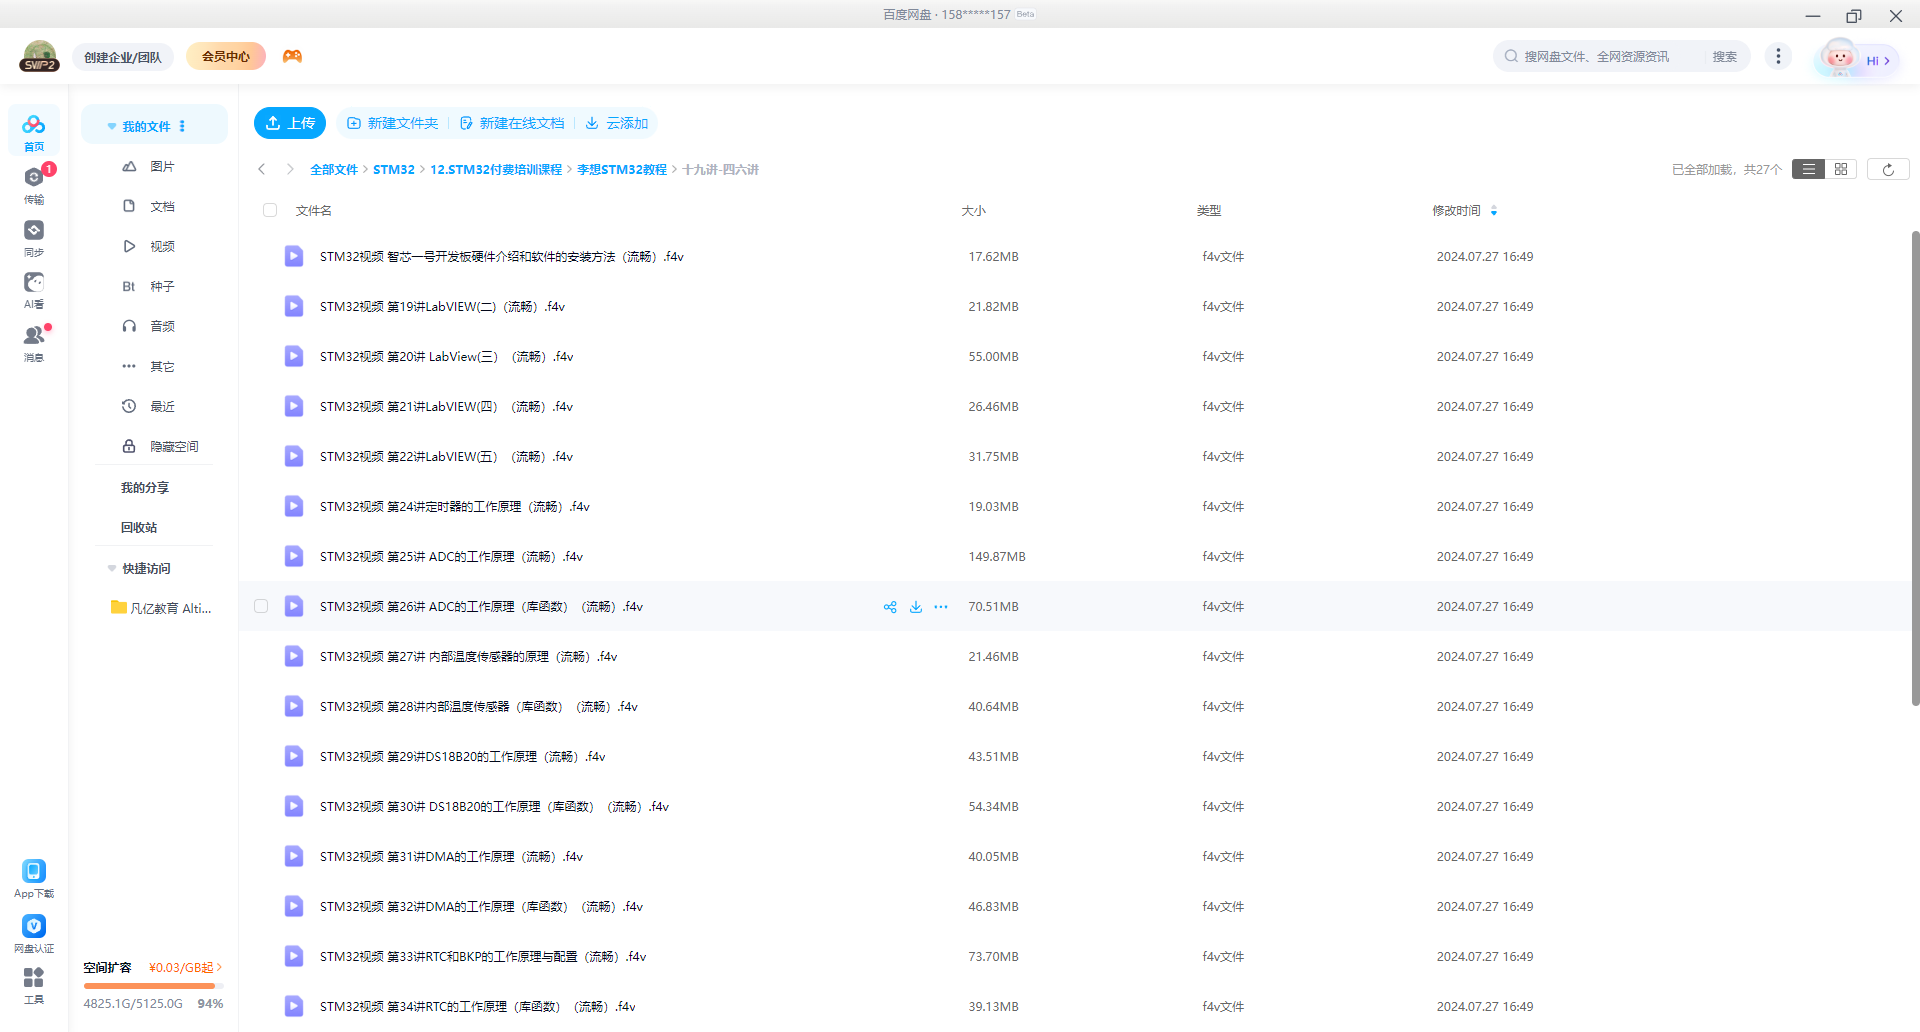This screenshot has height=1032, width=1920.
Task: Refresh the file list
Action: [1888, 169]
